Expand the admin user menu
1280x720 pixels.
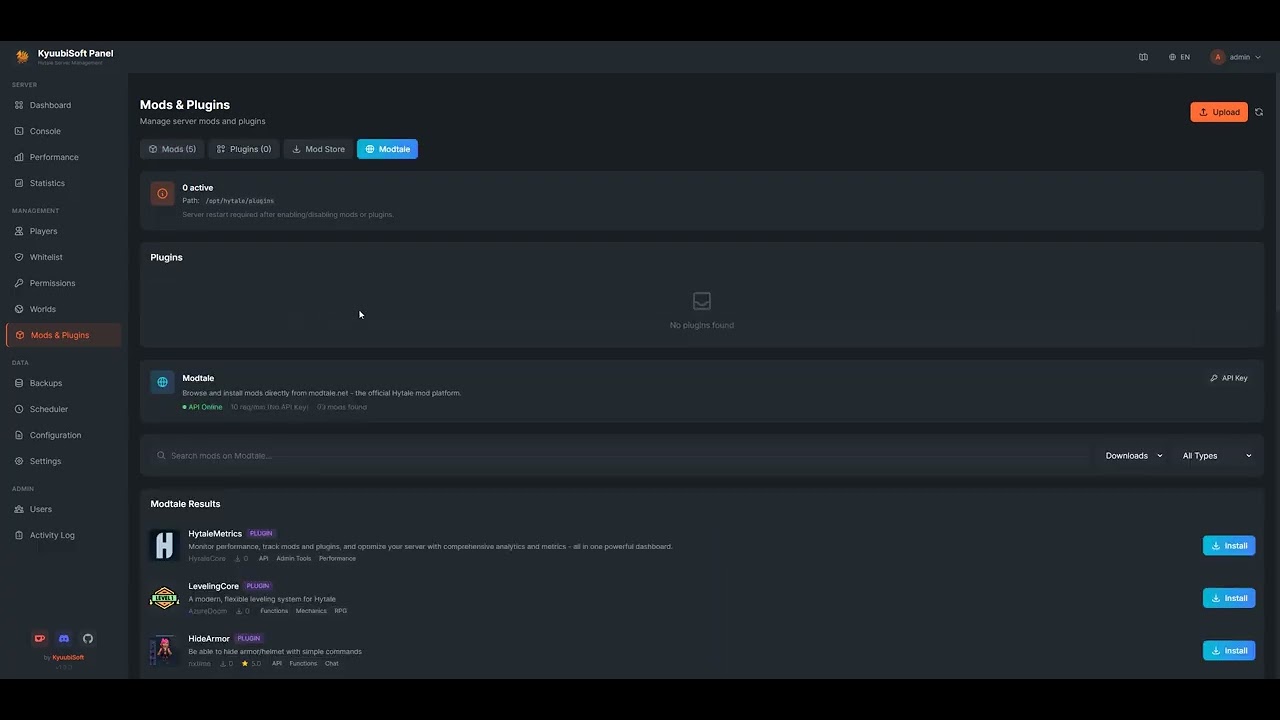click(1236, 57)
